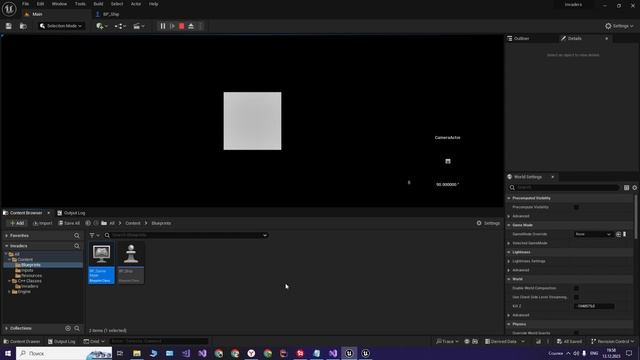
Task: Open the Build menu
Action: [98, 4]
